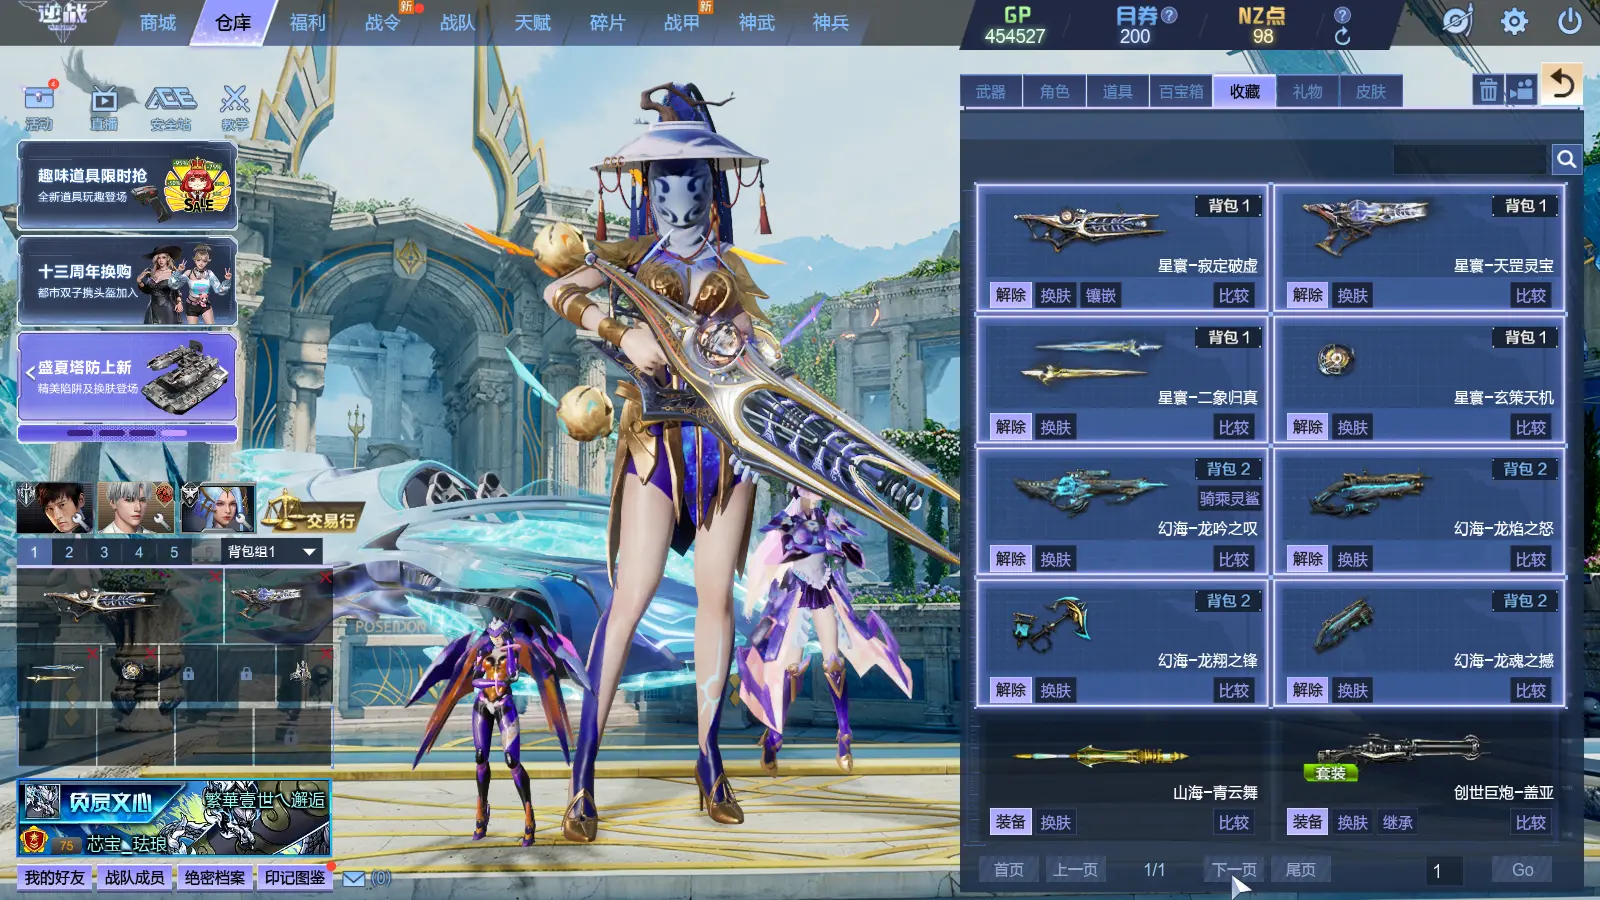Click the dual swords loadout slot
Screen dimensions: 1600x900
point(58,673)
